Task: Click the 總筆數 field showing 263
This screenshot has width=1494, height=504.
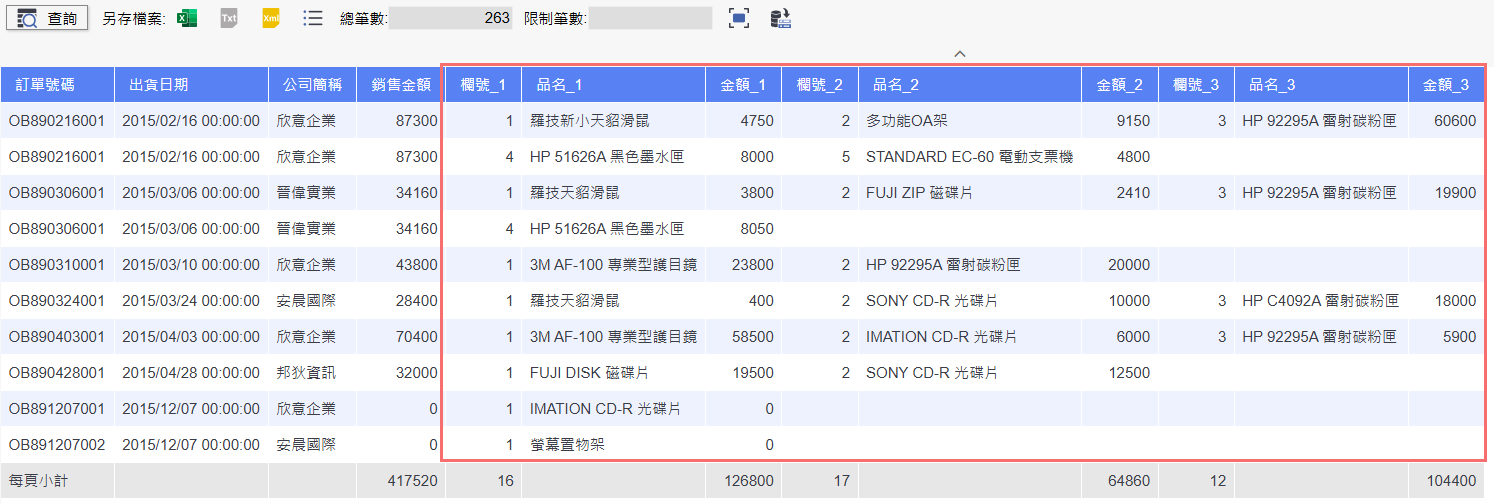Action: 450,18
